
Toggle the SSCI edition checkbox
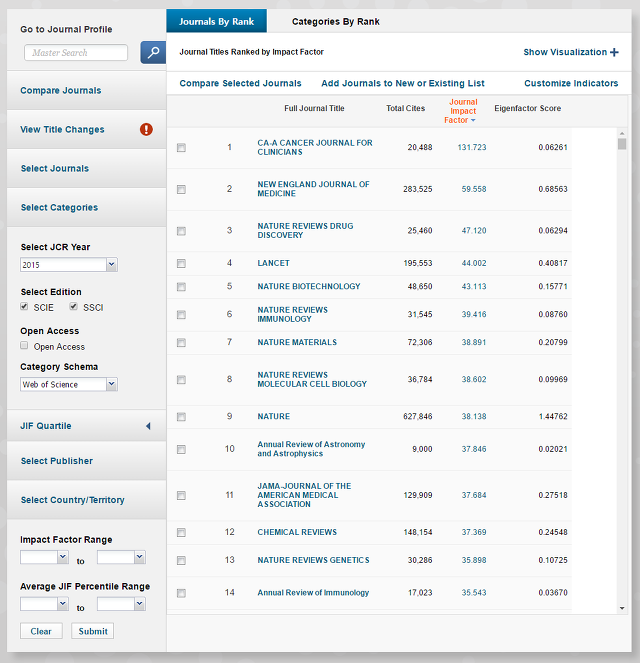(x=74, y=307)
